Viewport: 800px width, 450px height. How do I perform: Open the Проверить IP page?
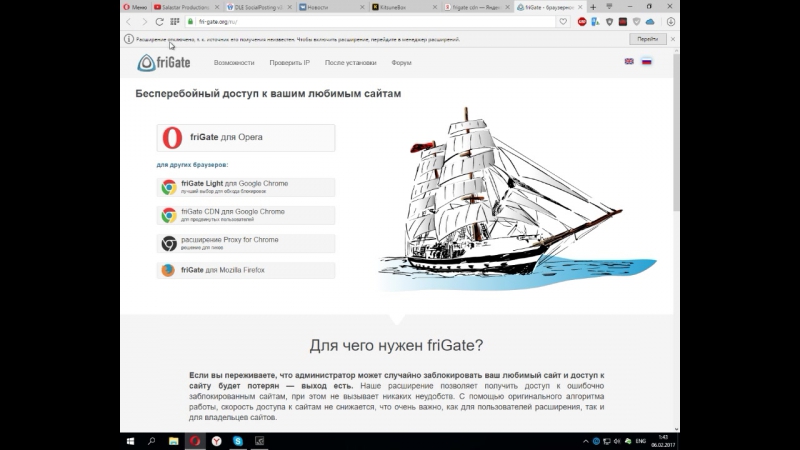289,63
